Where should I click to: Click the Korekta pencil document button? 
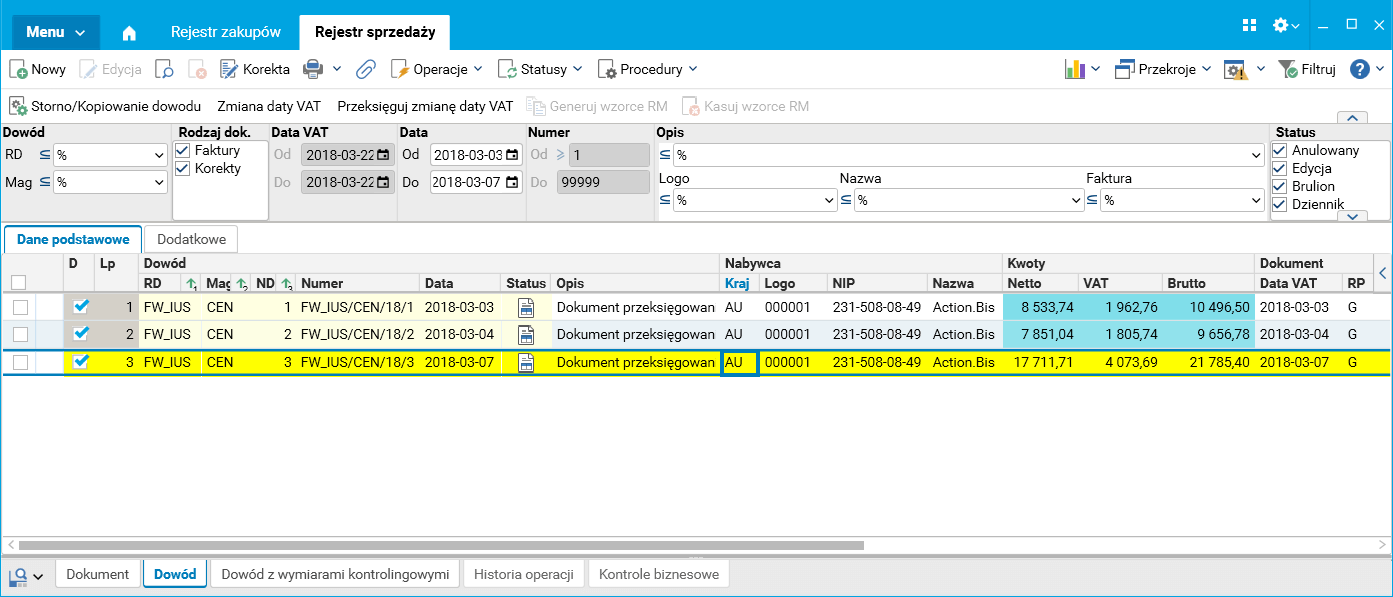[254, 69]
